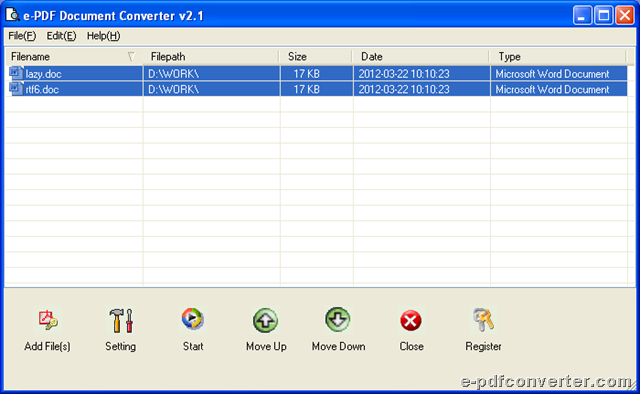This screenshot has width=640, height=394.
Task: Select the lazy.doc filename
Action: pyautogui.click(x=43, y=74)
